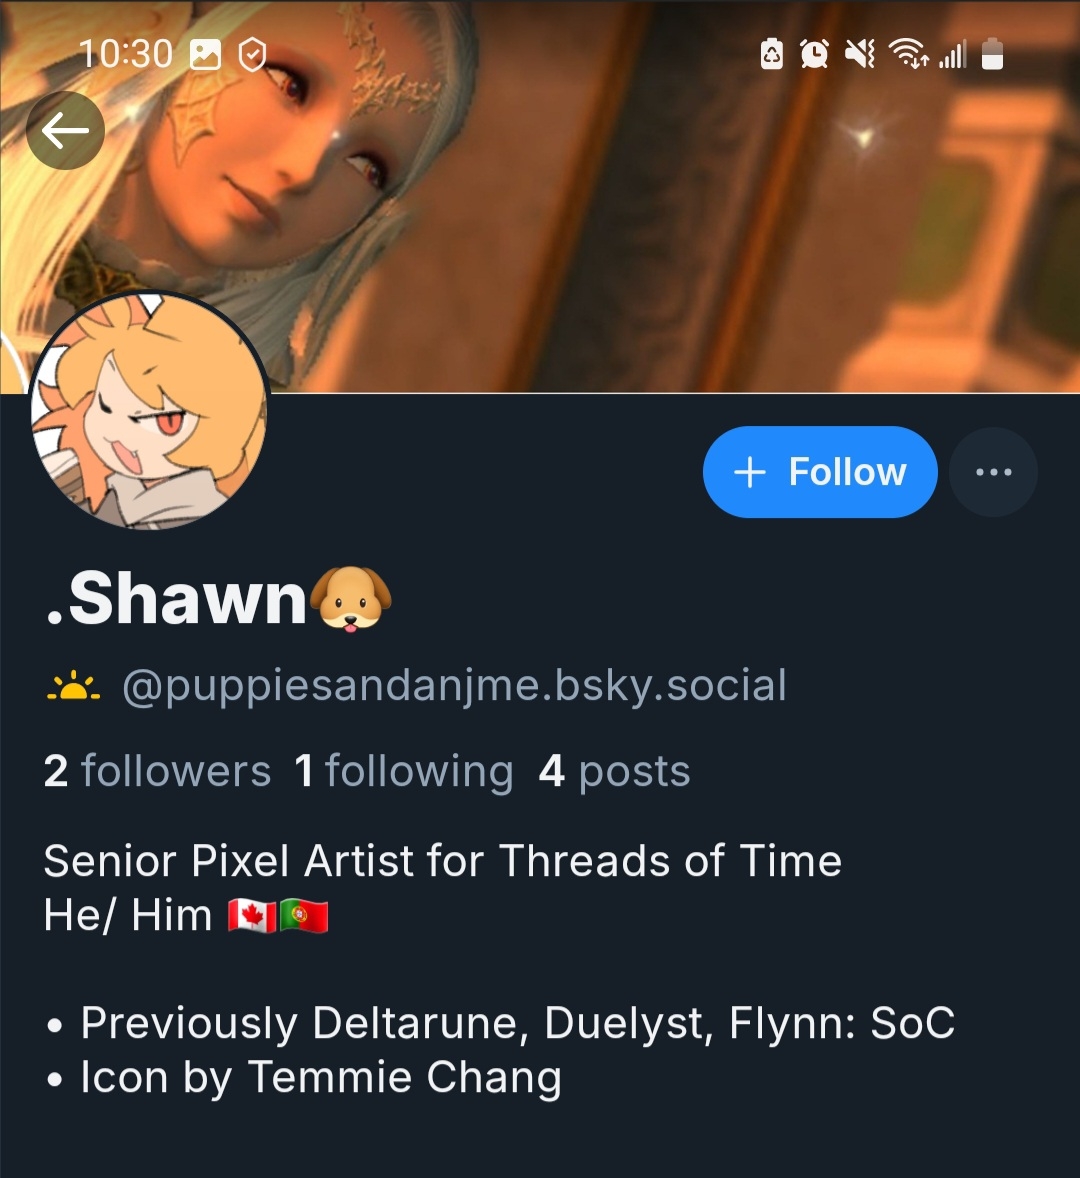Tap the shield check status icon
Image resolution: width=1080 pixels, height=1178 pixels.
point(252,54)
